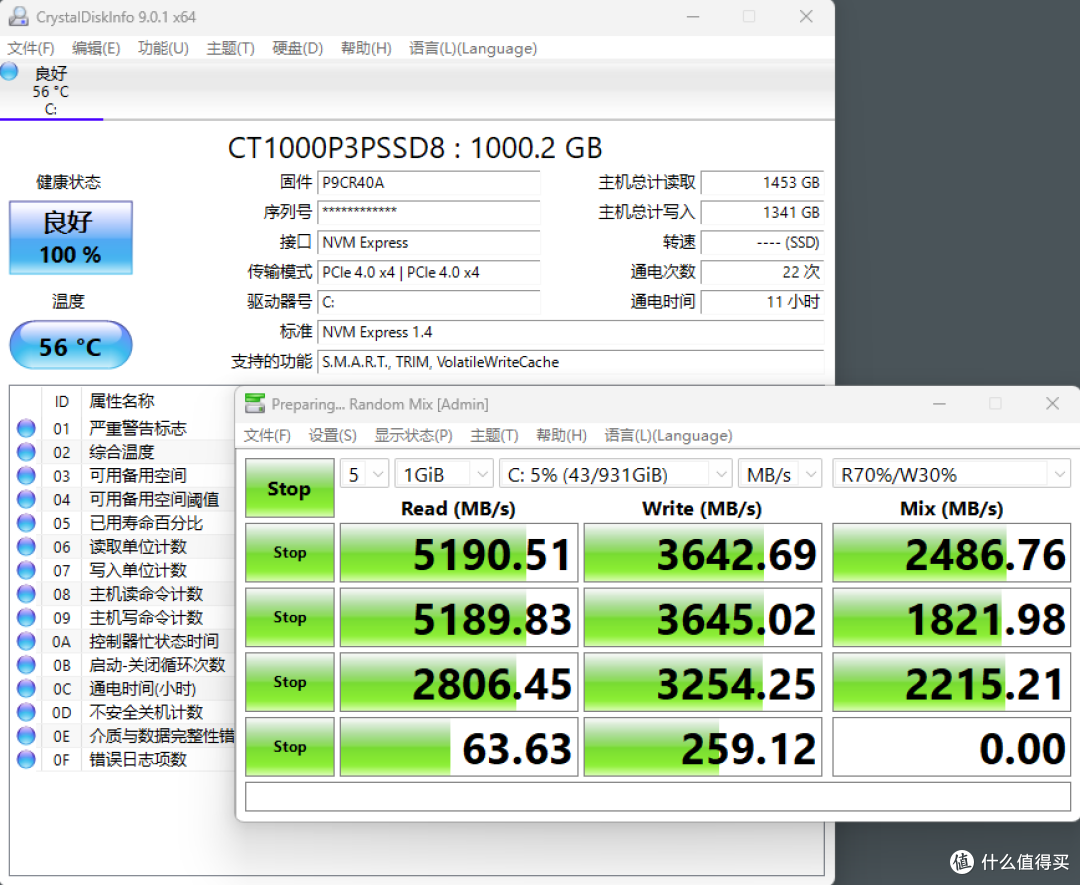Open 硬盘(D) menu in CrystalDiskInfo
Image resolution: width=1080 pixels, height=885 pixels.
point(298,48)
